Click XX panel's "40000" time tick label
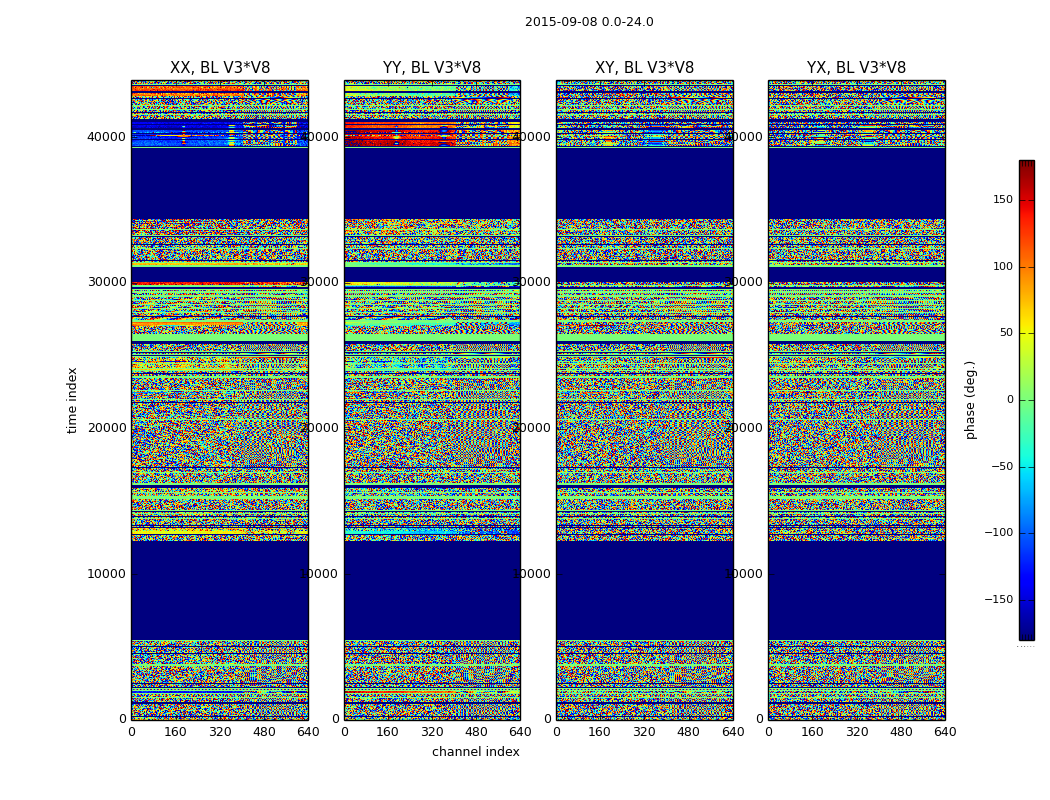 coord(107,137)
